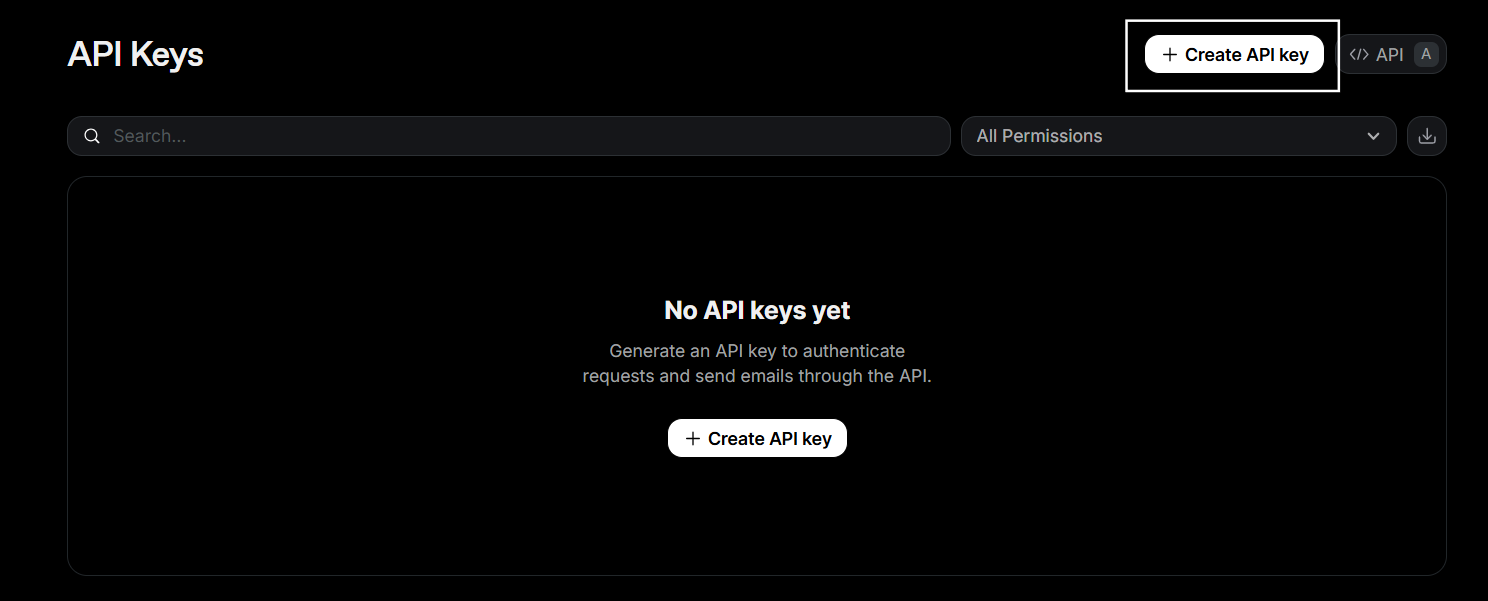Click the </> code icon in API button
The image size is (1488, 601).
(1359, 53)
